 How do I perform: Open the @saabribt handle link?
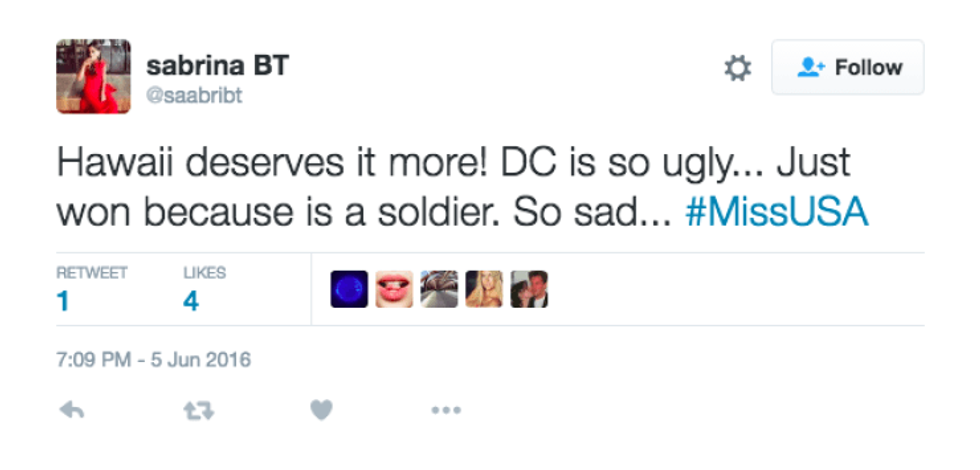click(x=194, y=95)
